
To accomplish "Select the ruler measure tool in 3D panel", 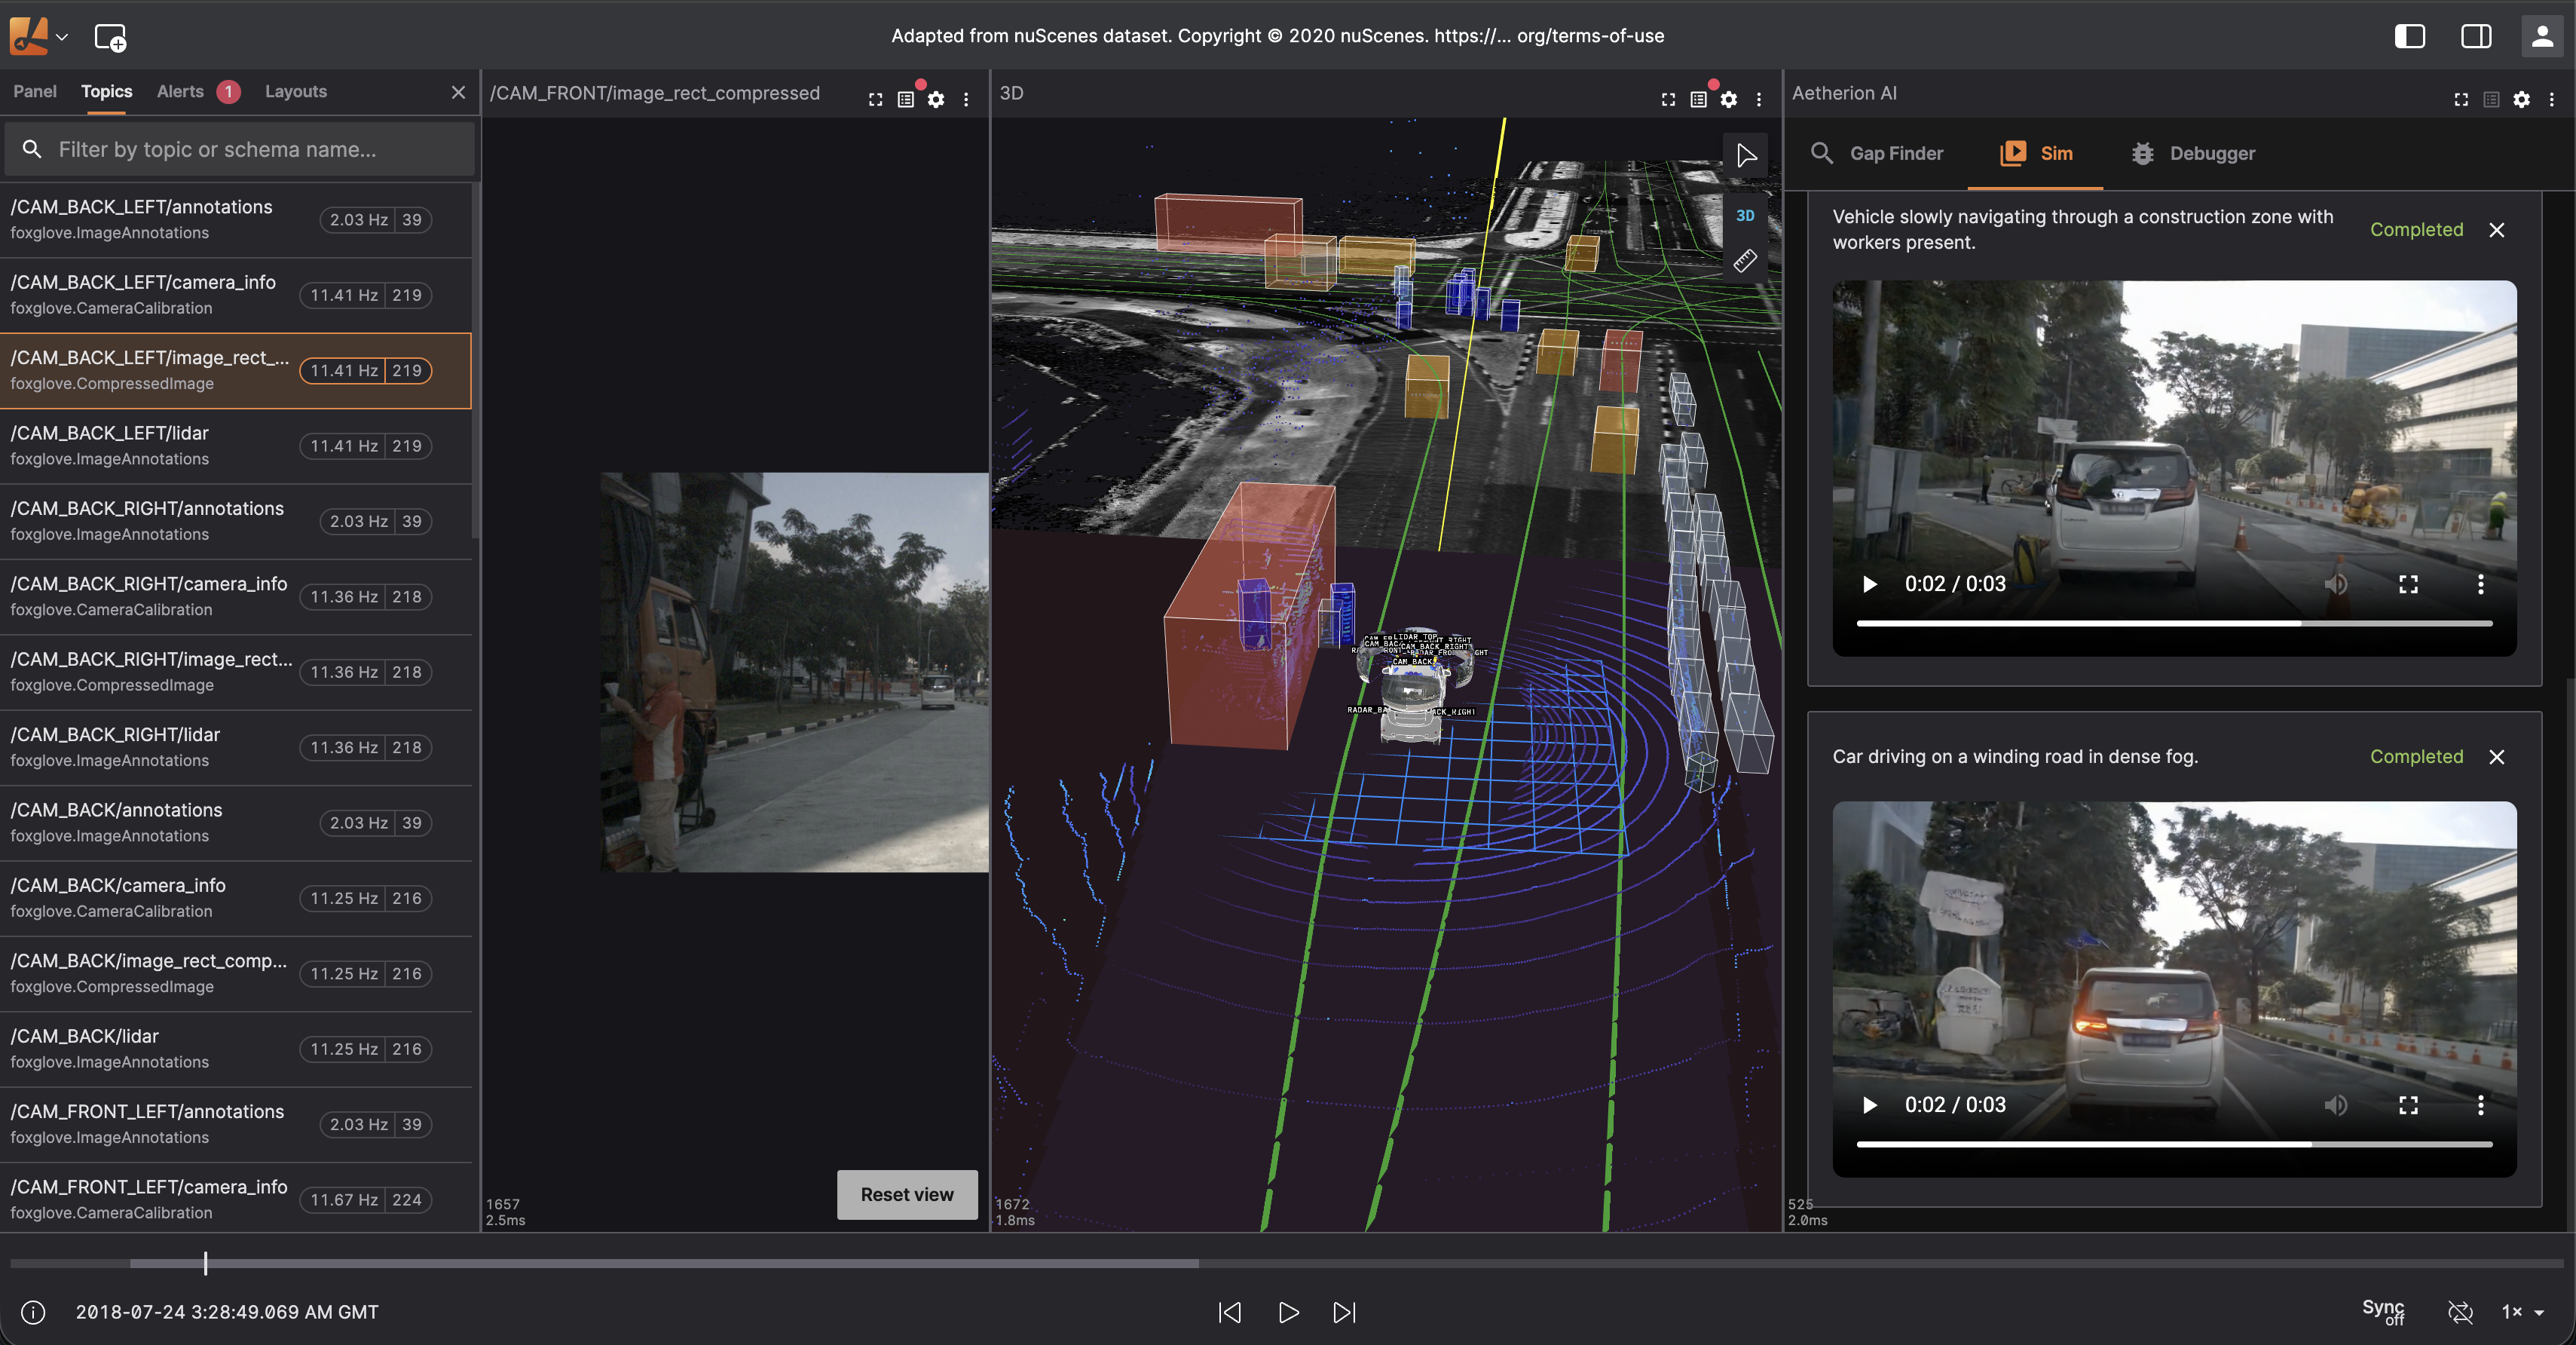I will (1745, 261).
